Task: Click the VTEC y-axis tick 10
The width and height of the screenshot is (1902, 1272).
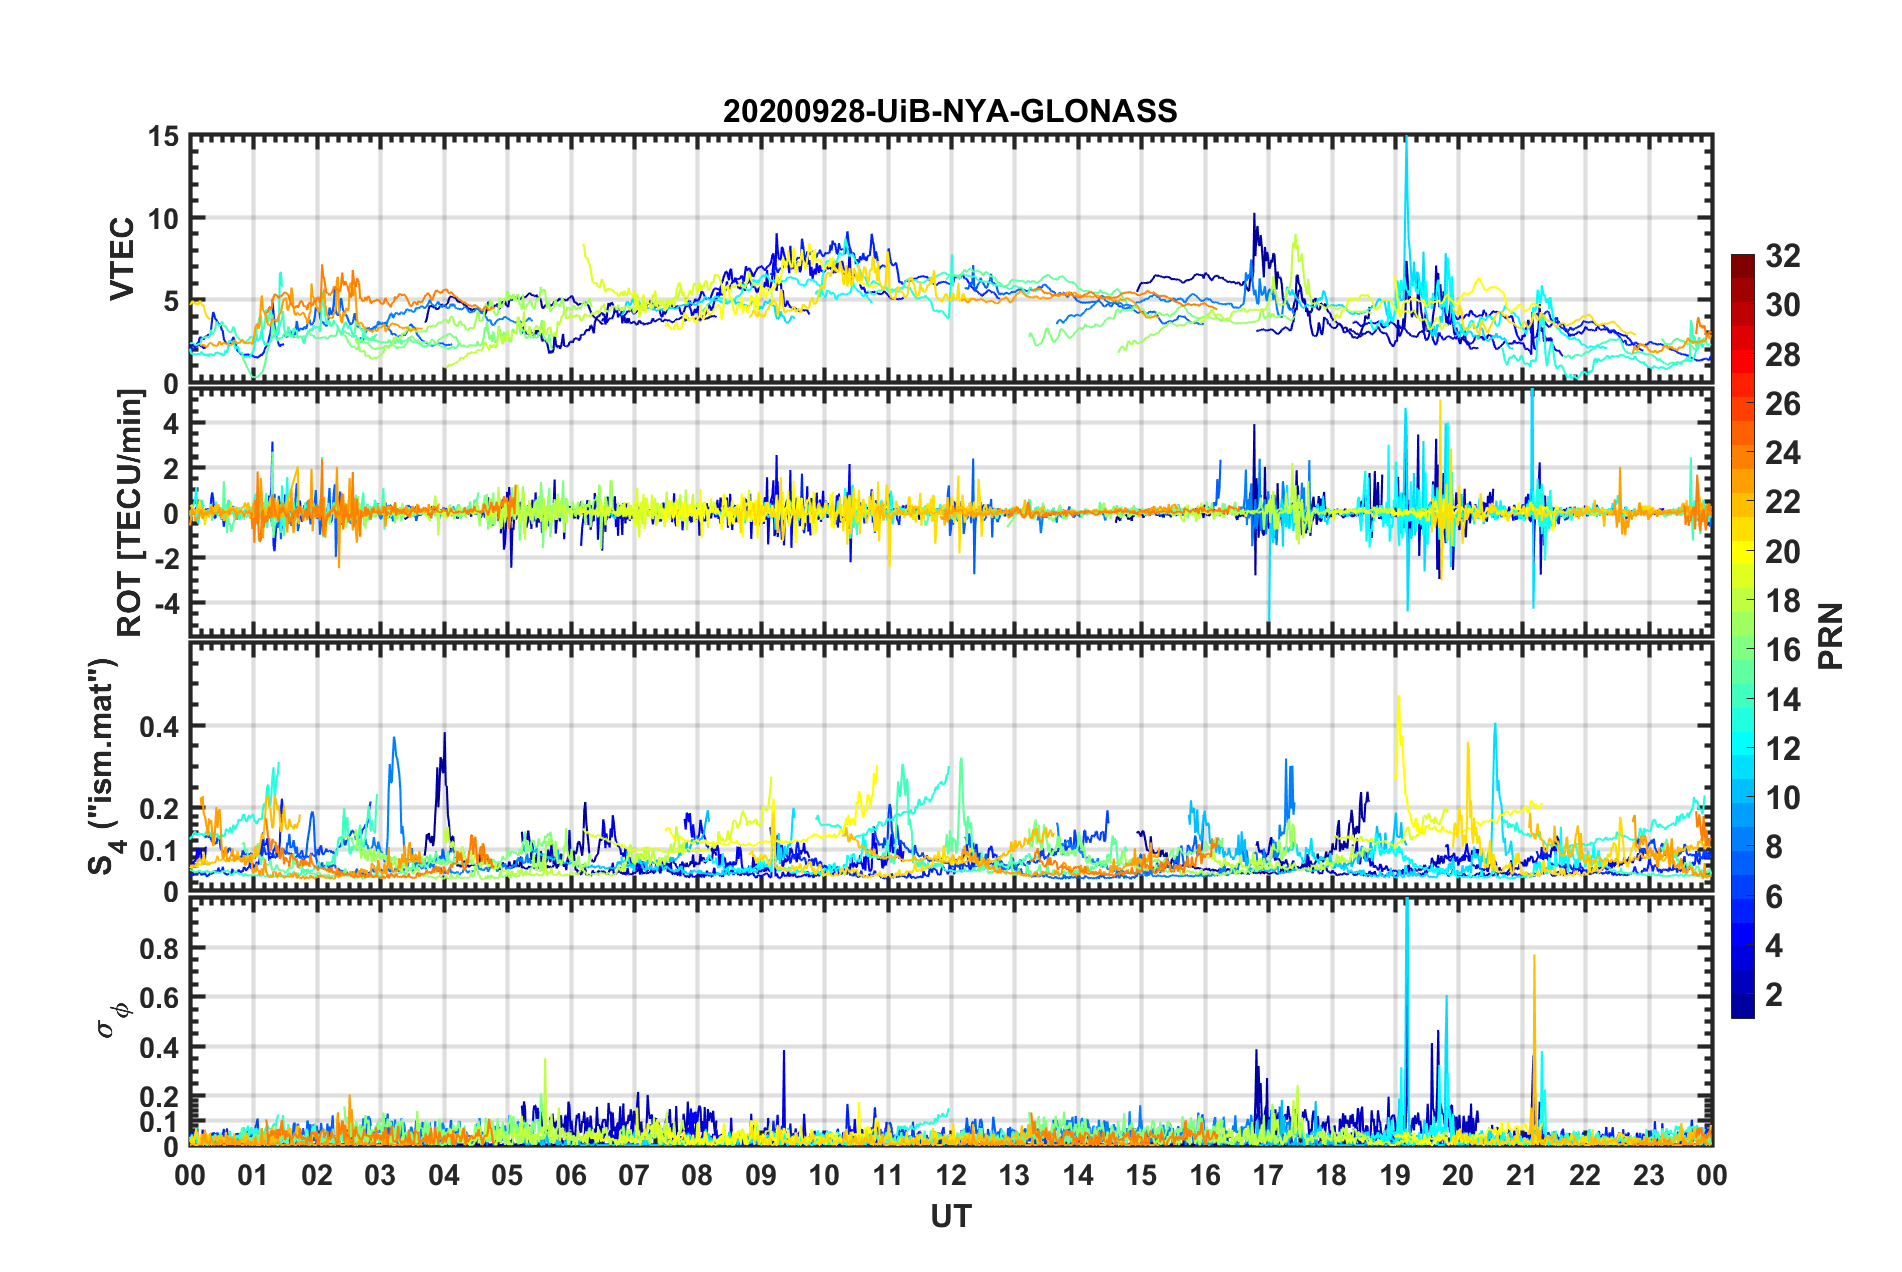Action: (x=163, y=219)
